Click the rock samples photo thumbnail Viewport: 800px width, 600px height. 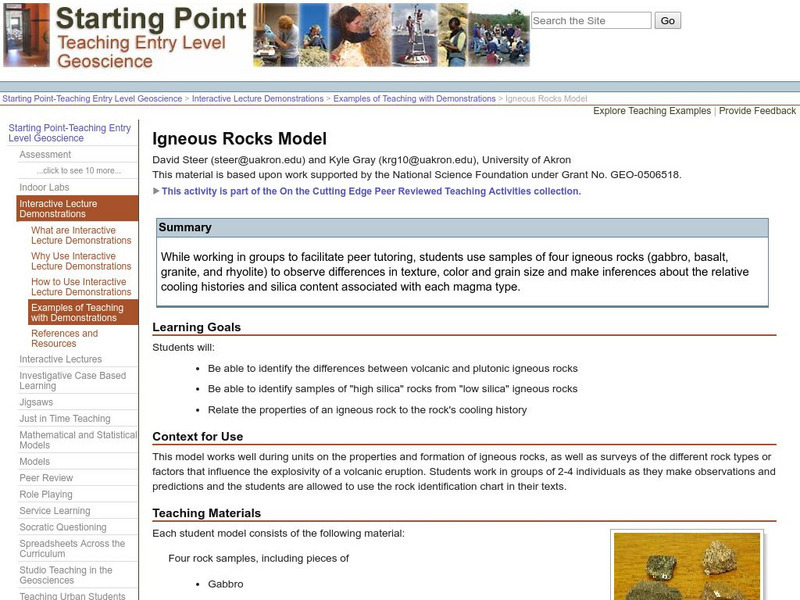click(687, 565)
